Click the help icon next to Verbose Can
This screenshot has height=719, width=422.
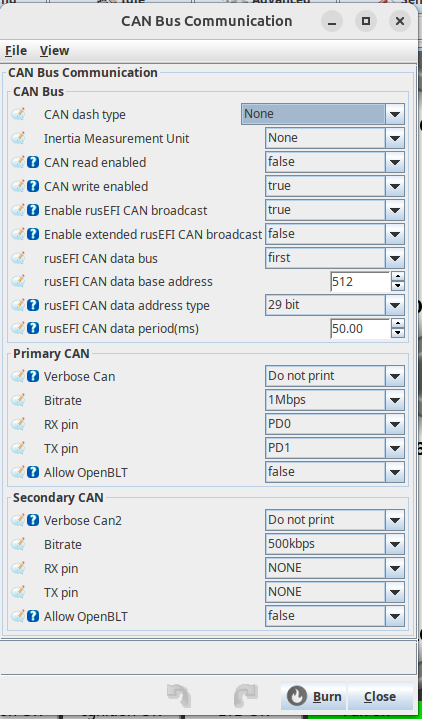33,376
